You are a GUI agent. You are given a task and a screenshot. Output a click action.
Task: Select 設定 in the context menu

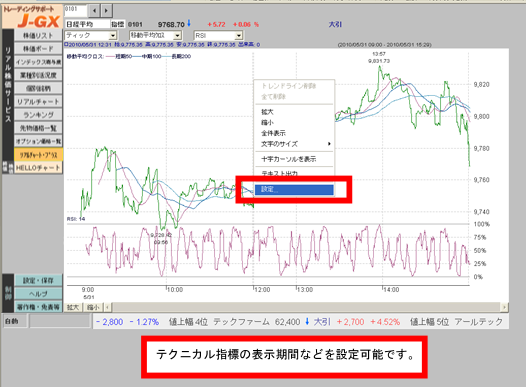294,189
